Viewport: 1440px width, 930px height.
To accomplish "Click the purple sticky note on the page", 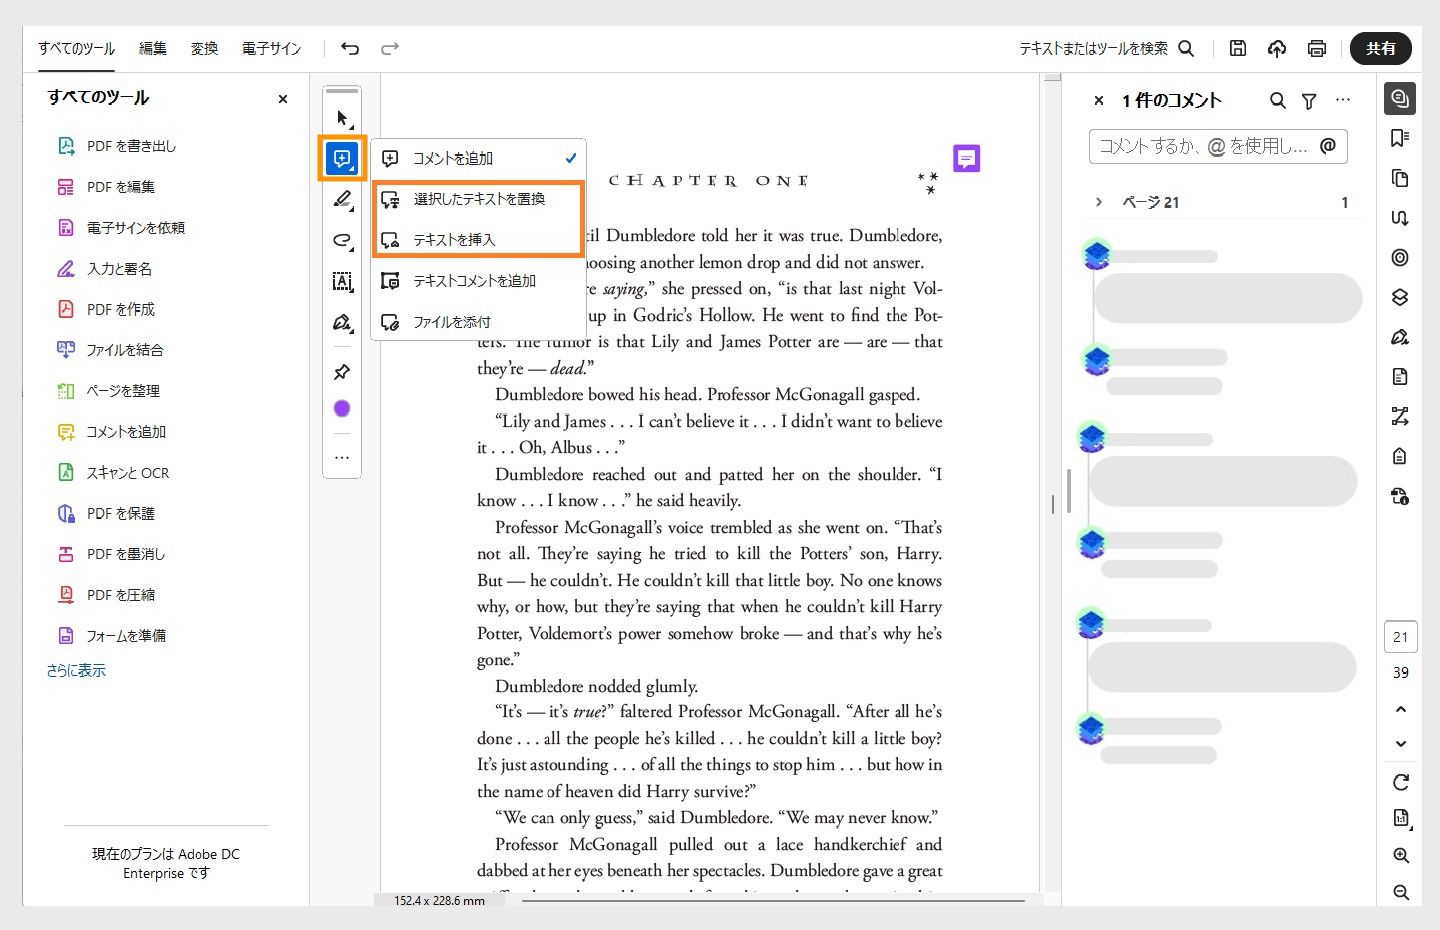I will point(966,158).
